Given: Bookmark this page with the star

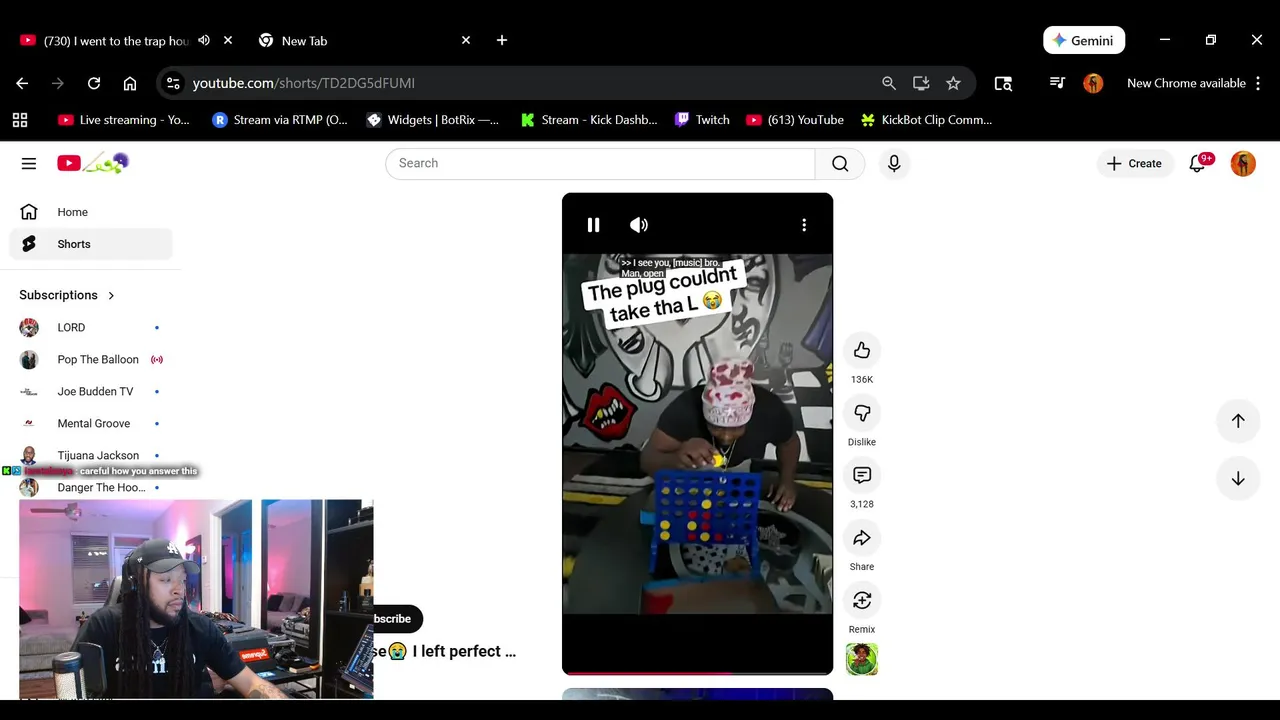Looking at the screenshot, I should (x=953, y=83).
